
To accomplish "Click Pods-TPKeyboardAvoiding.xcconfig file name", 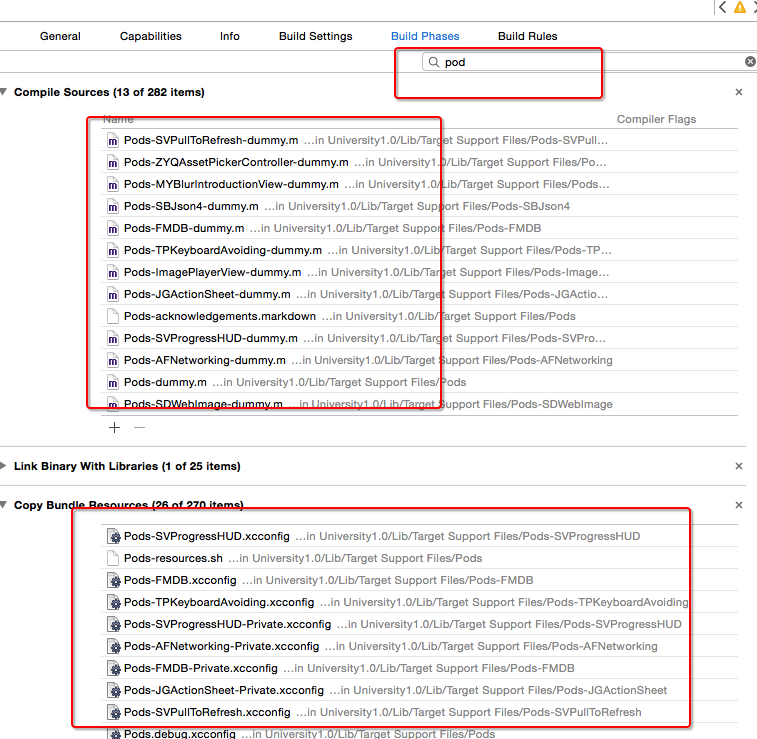I will (219, 602).
